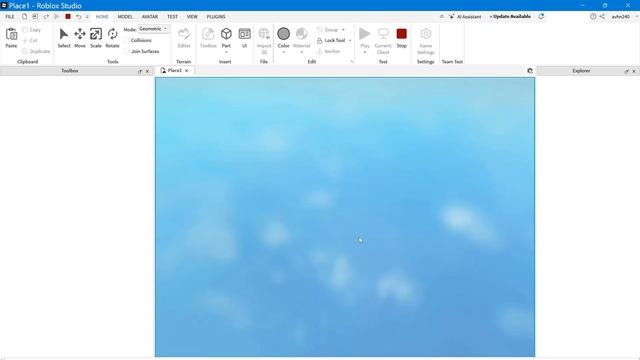
Task: Open the FILE menu
Action: point(10,17)
